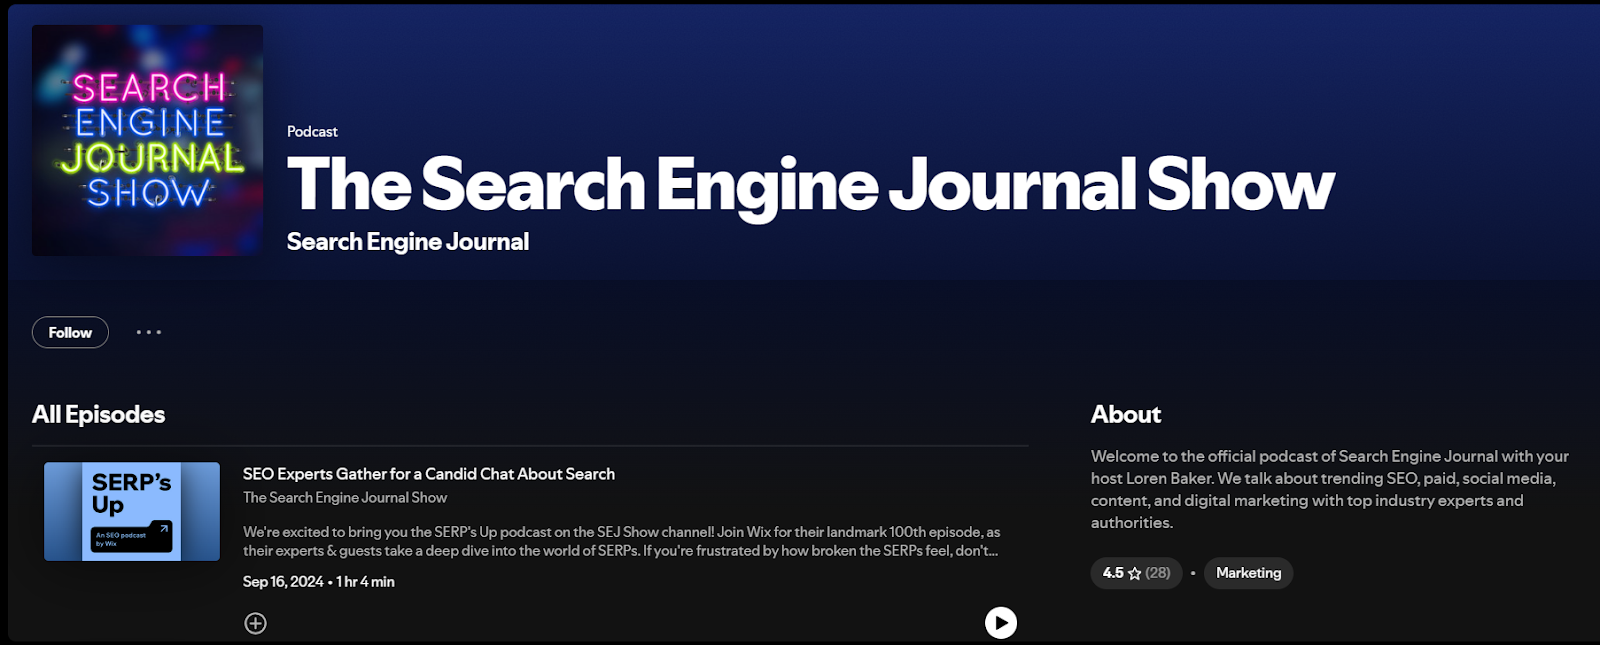The image size is (1600, 645).
Task: Add episode to Your Episodes plus icon
Action: tap(256, 623)
